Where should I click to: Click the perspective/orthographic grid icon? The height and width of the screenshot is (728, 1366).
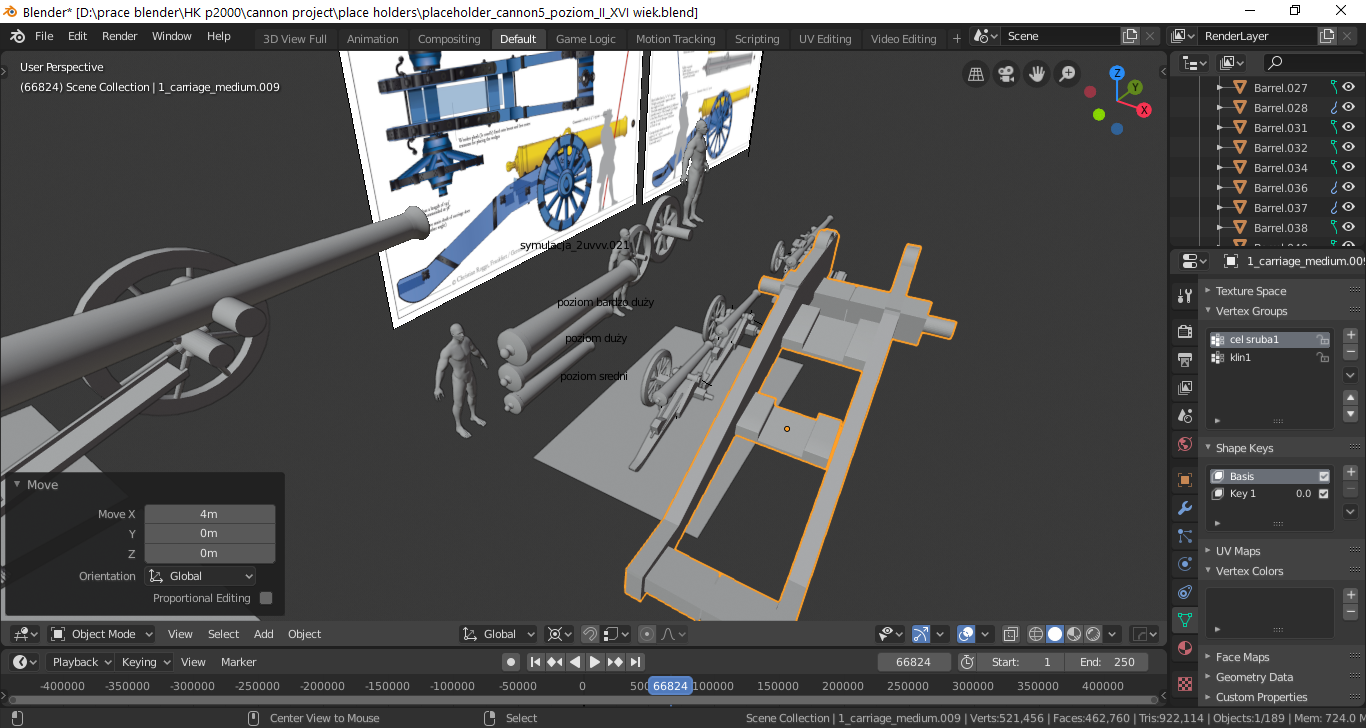pyautogui.click(x=976, y=74)
